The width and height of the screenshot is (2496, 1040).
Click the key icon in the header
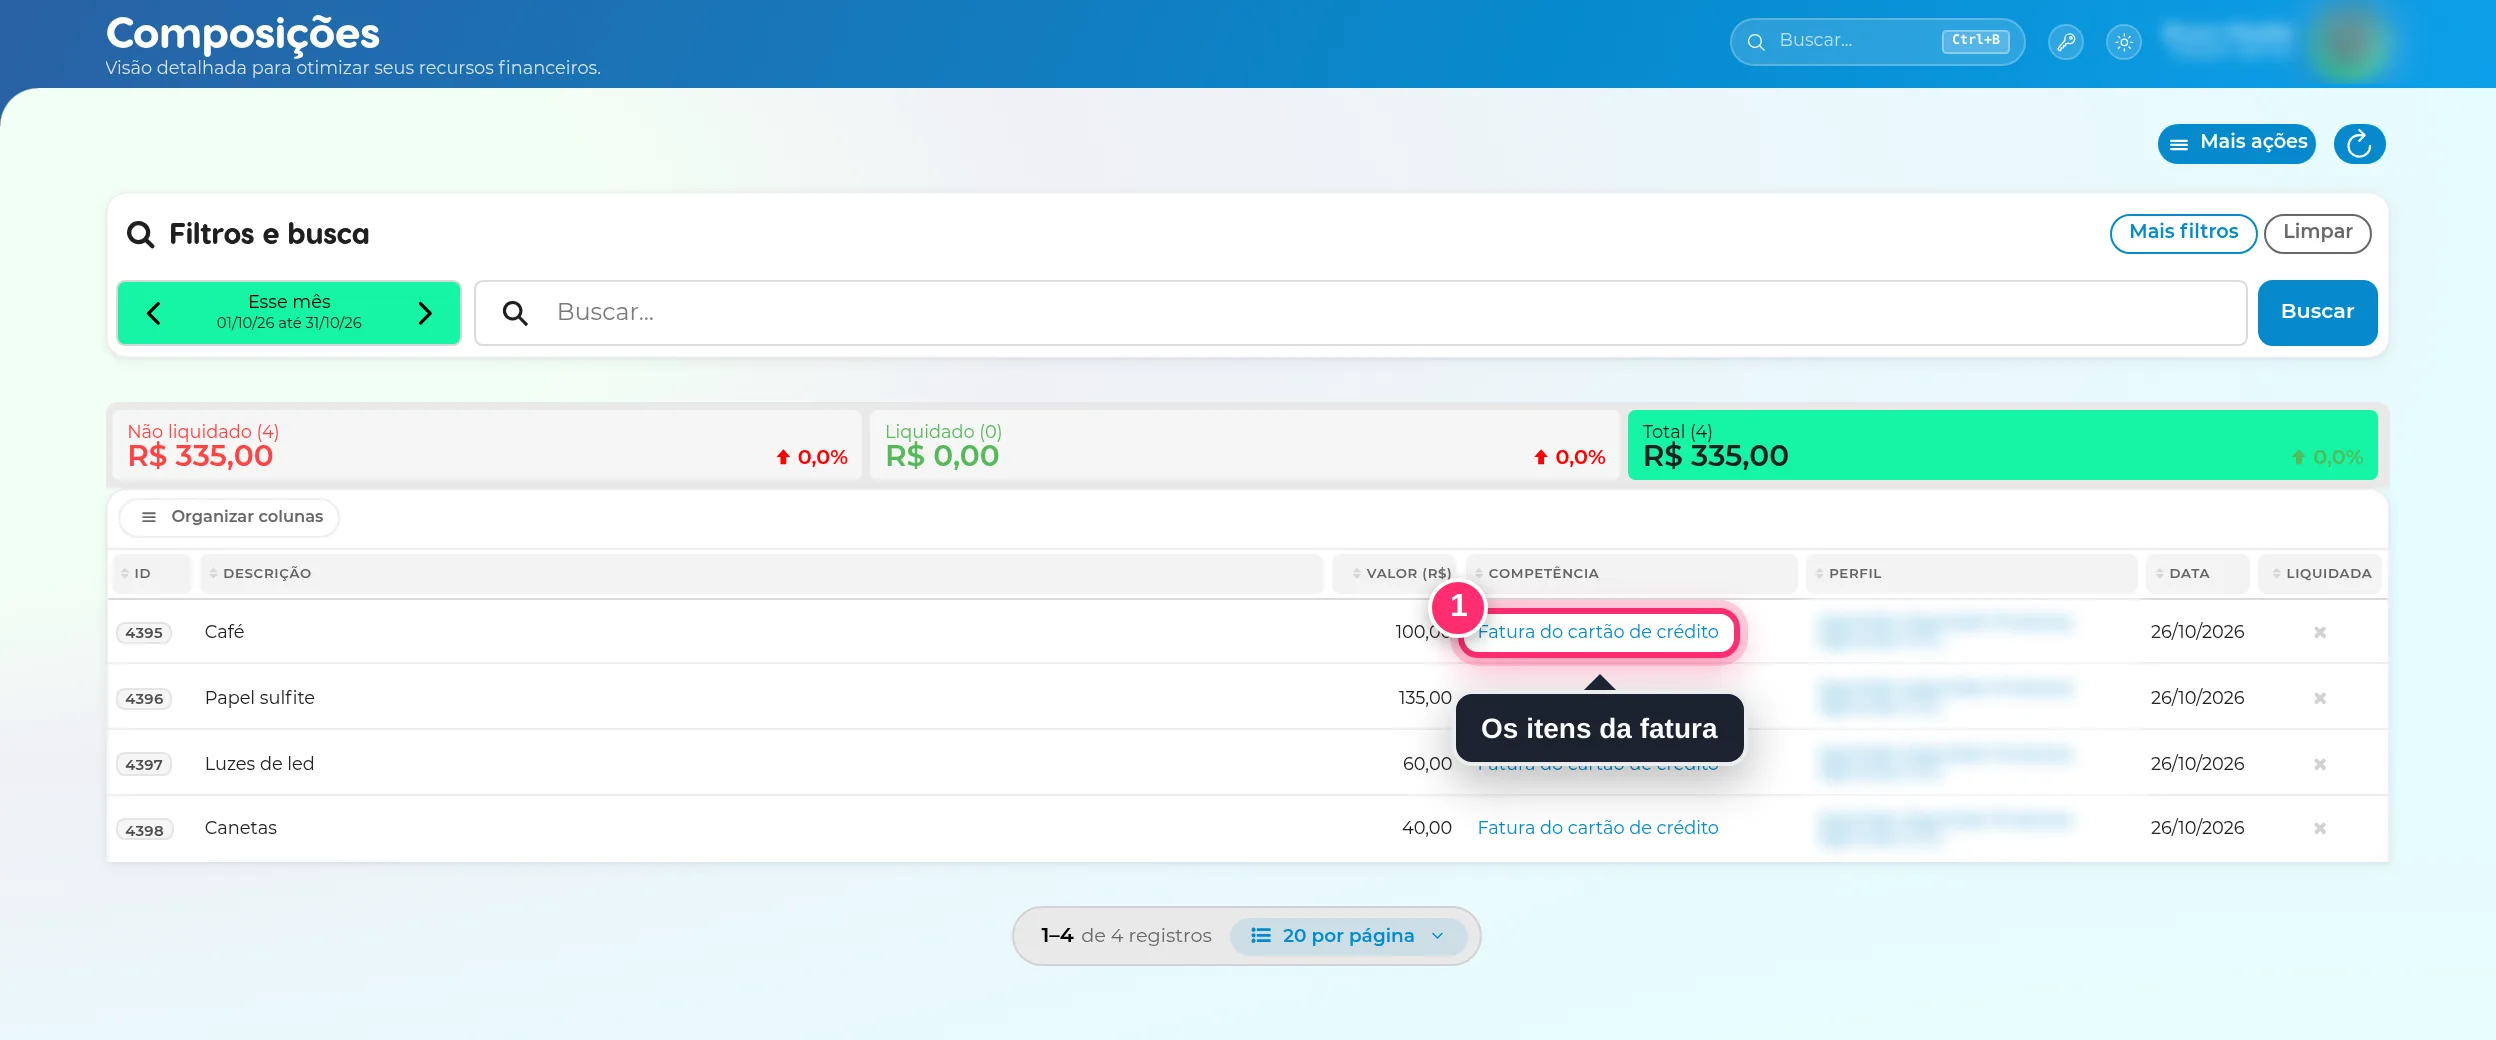pos(2065,42)
